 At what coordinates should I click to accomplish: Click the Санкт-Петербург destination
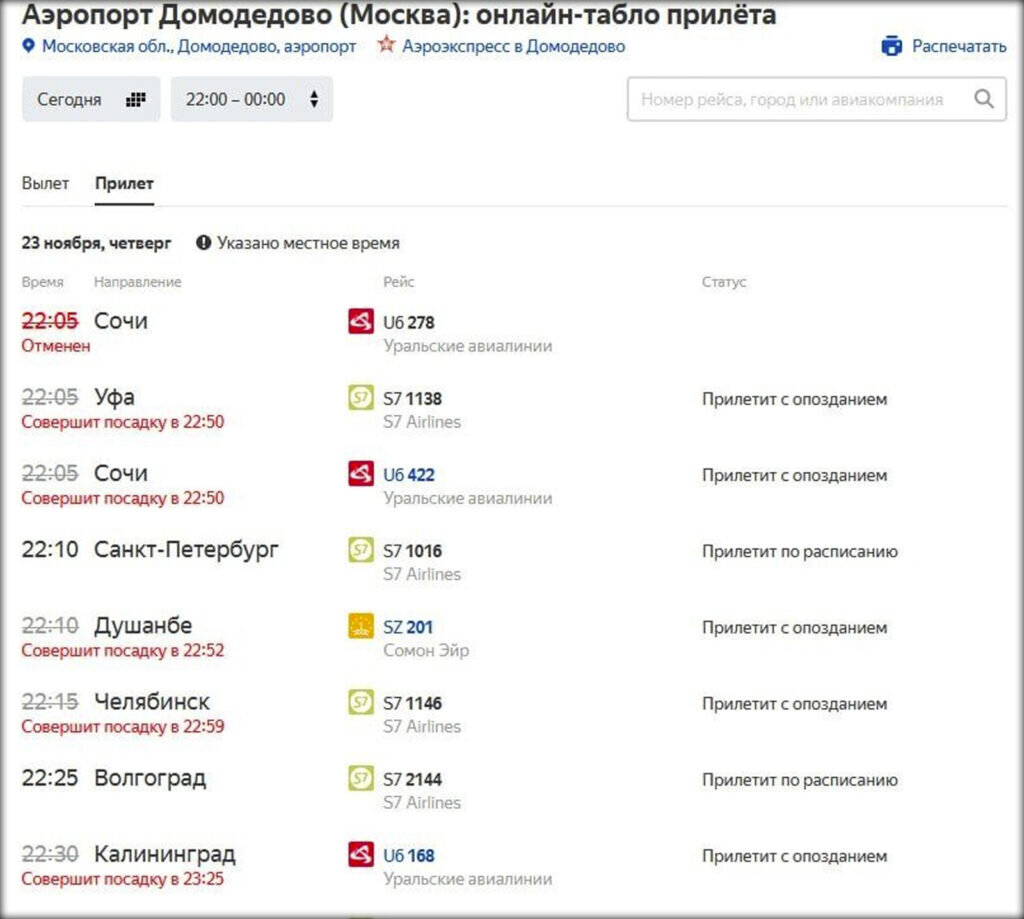[x=186, y=550]
